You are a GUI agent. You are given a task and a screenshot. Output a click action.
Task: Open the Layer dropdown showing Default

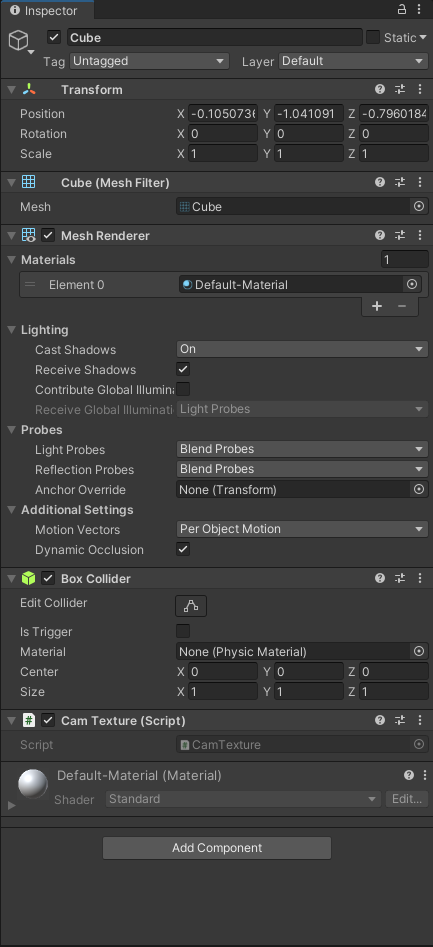[353, 61]
